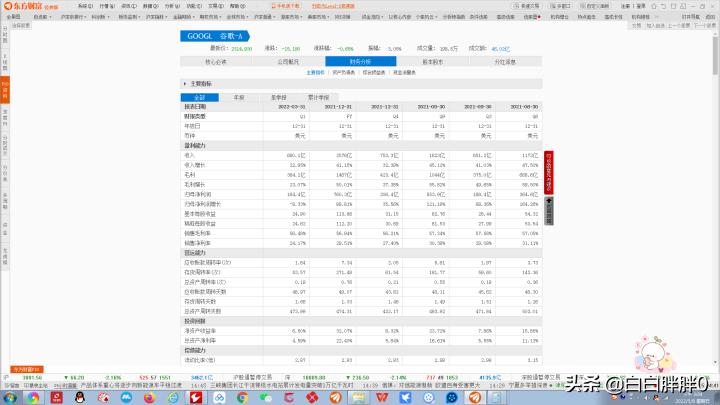This screenshot has height=405, width=720.
Task: Click the scrollbar down arrow at bottom right
Action: click(x=715, y=363)
